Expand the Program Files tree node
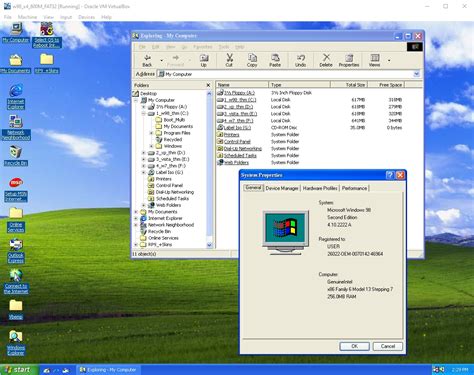This screenshot has height=375, width=474. point(151,133)
